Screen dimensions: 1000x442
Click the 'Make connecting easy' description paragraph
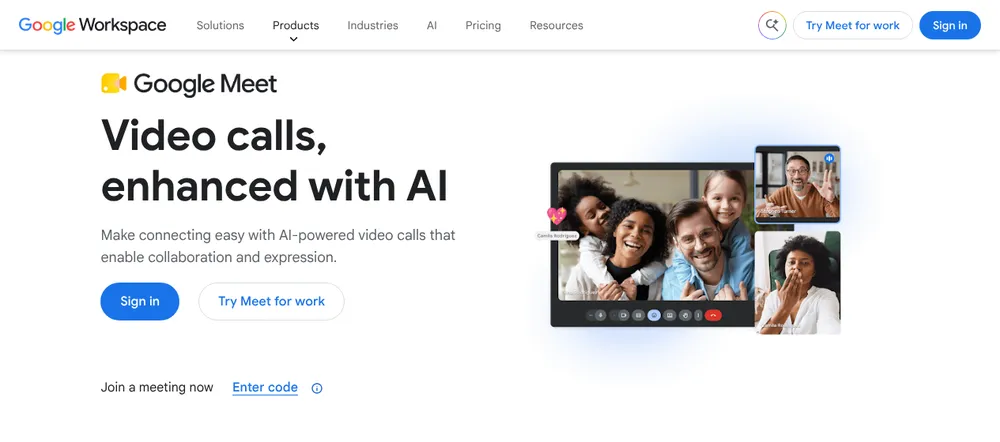[278, 246]
